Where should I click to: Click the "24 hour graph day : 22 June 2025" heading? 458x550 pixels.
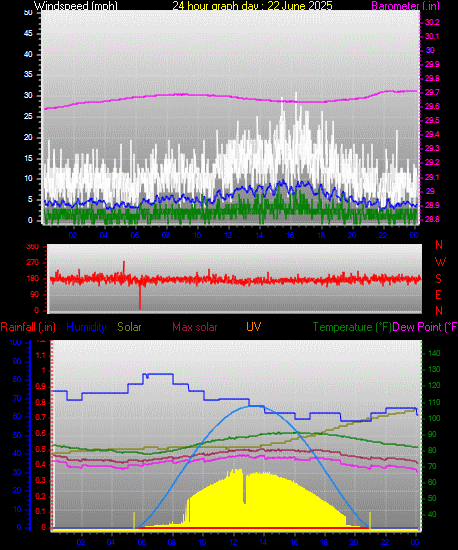[252, 6]
